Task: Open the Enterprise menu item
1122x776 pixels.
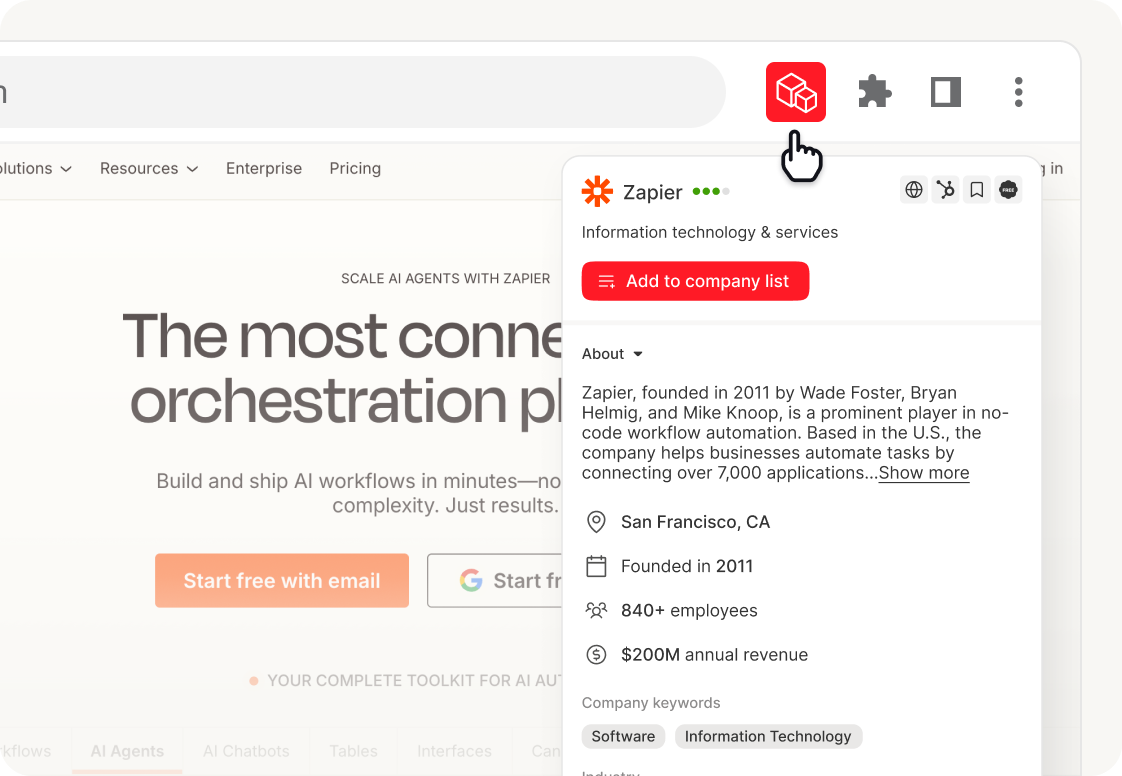Action: coord(264,168)
